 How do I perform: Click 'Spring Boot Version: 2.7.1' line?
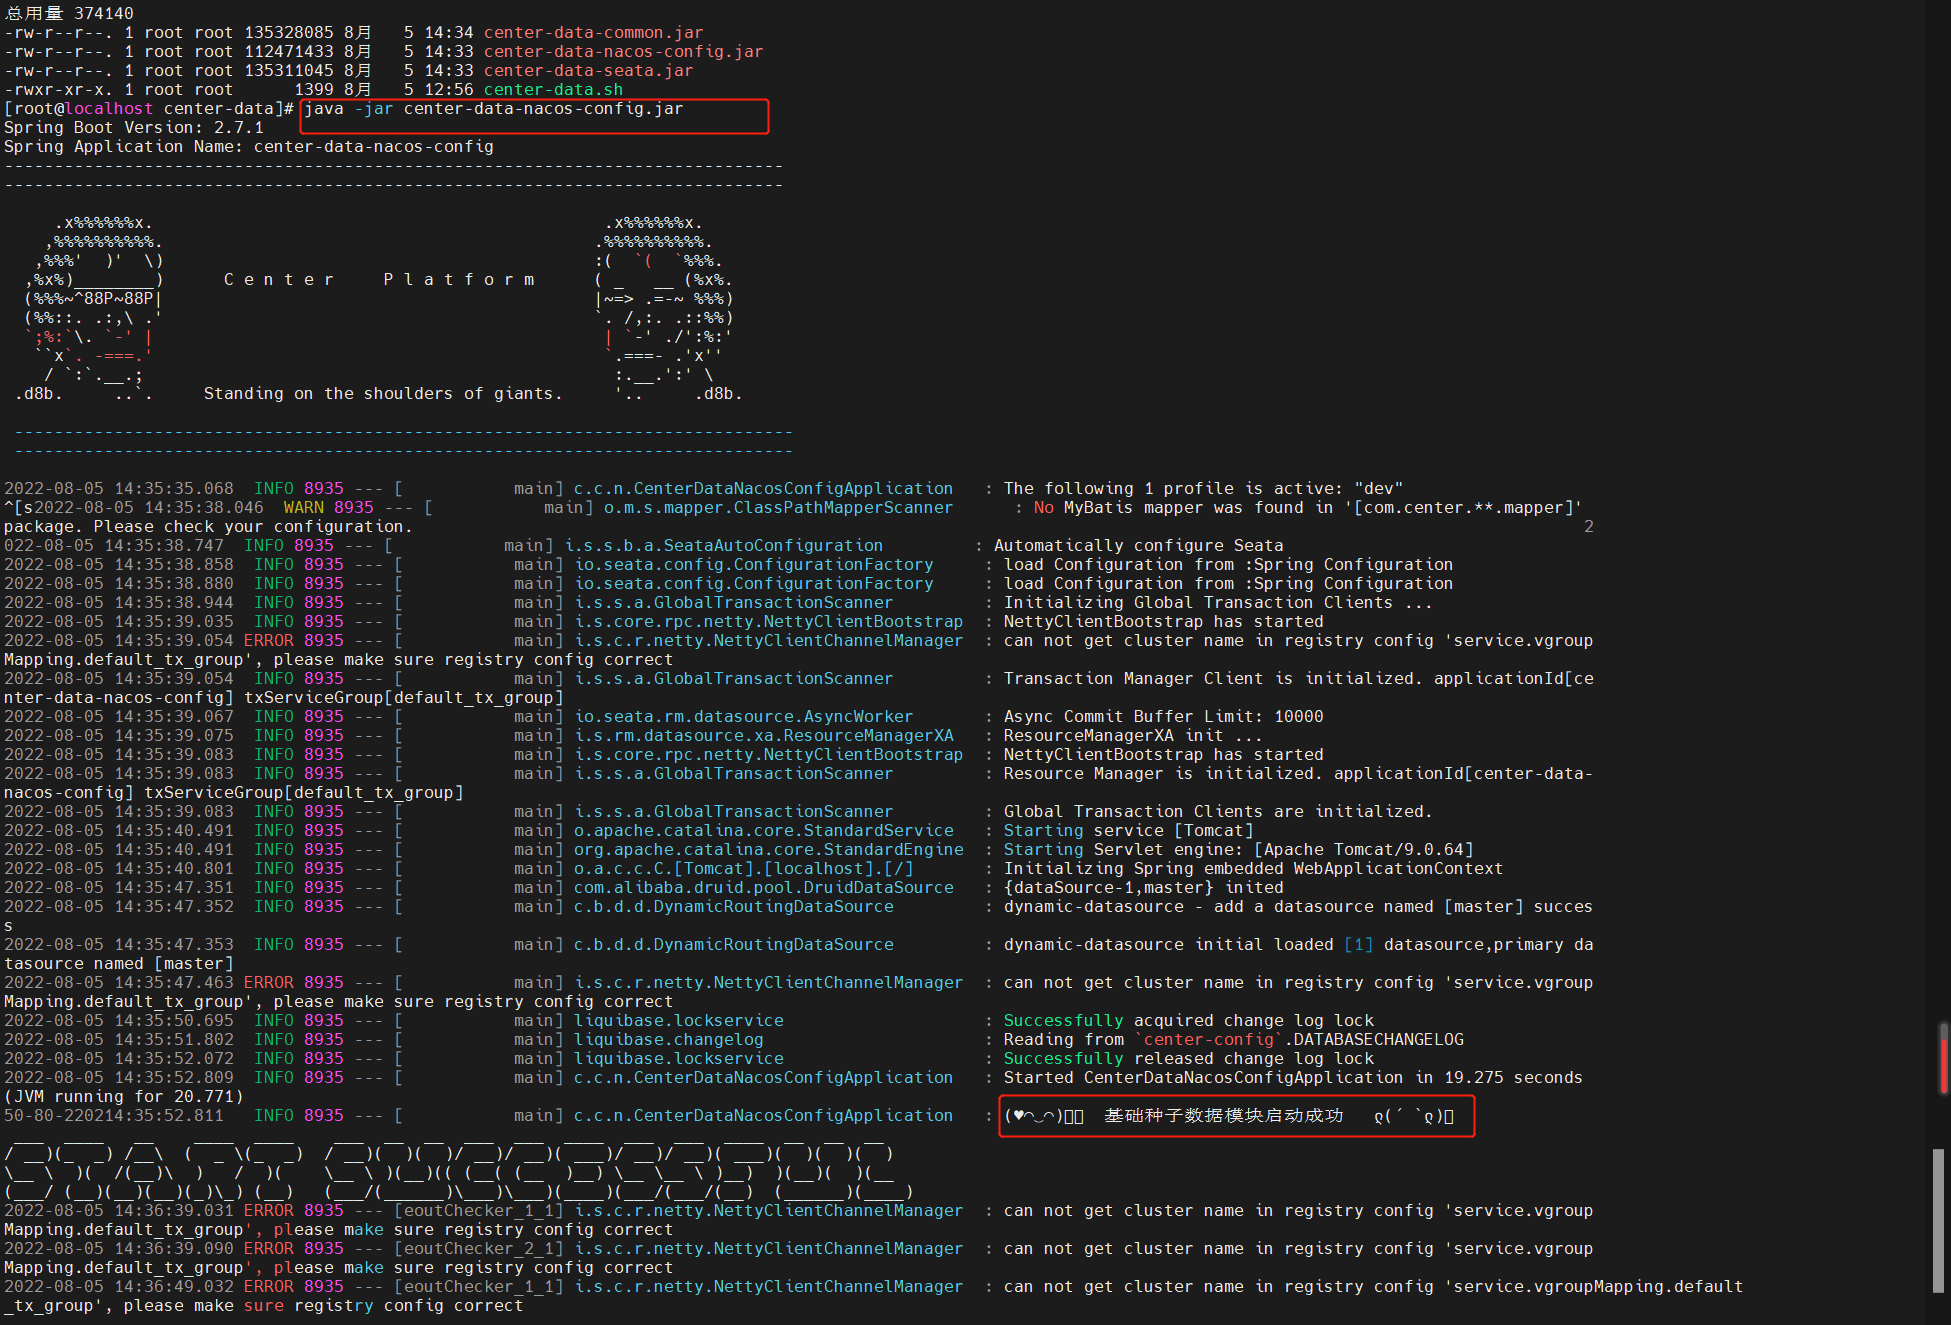(x=134, y=128)
